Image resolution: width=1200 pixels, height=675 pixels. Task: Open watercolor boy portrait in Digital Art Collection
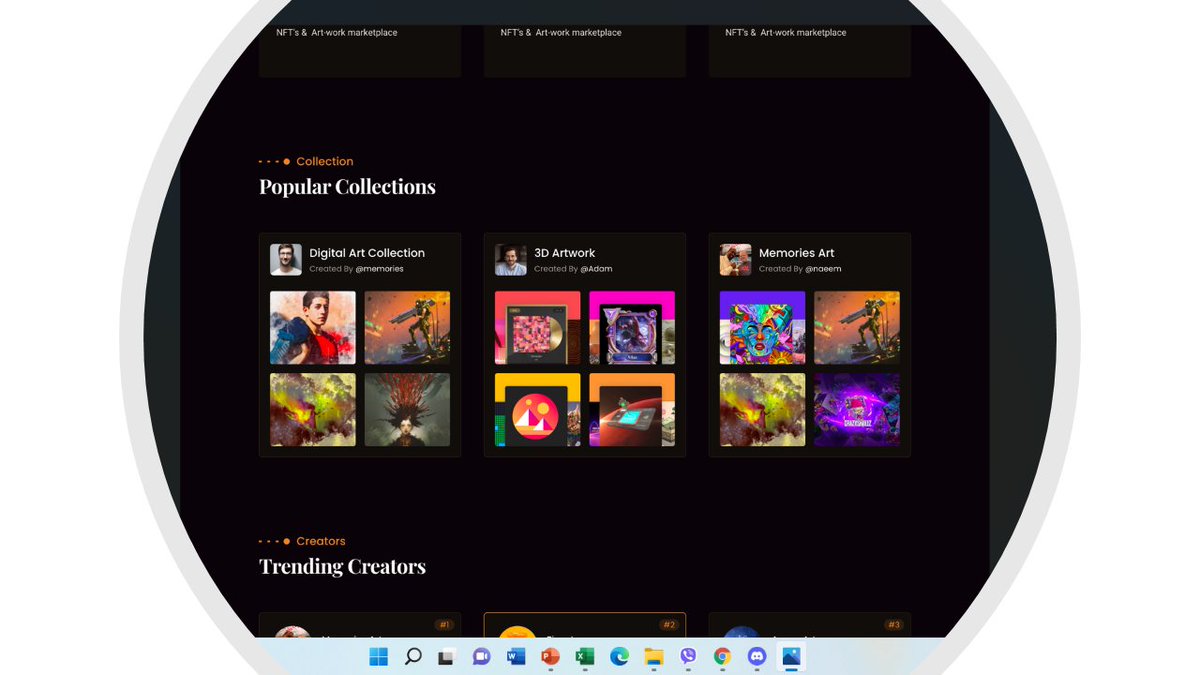[313, 328]
